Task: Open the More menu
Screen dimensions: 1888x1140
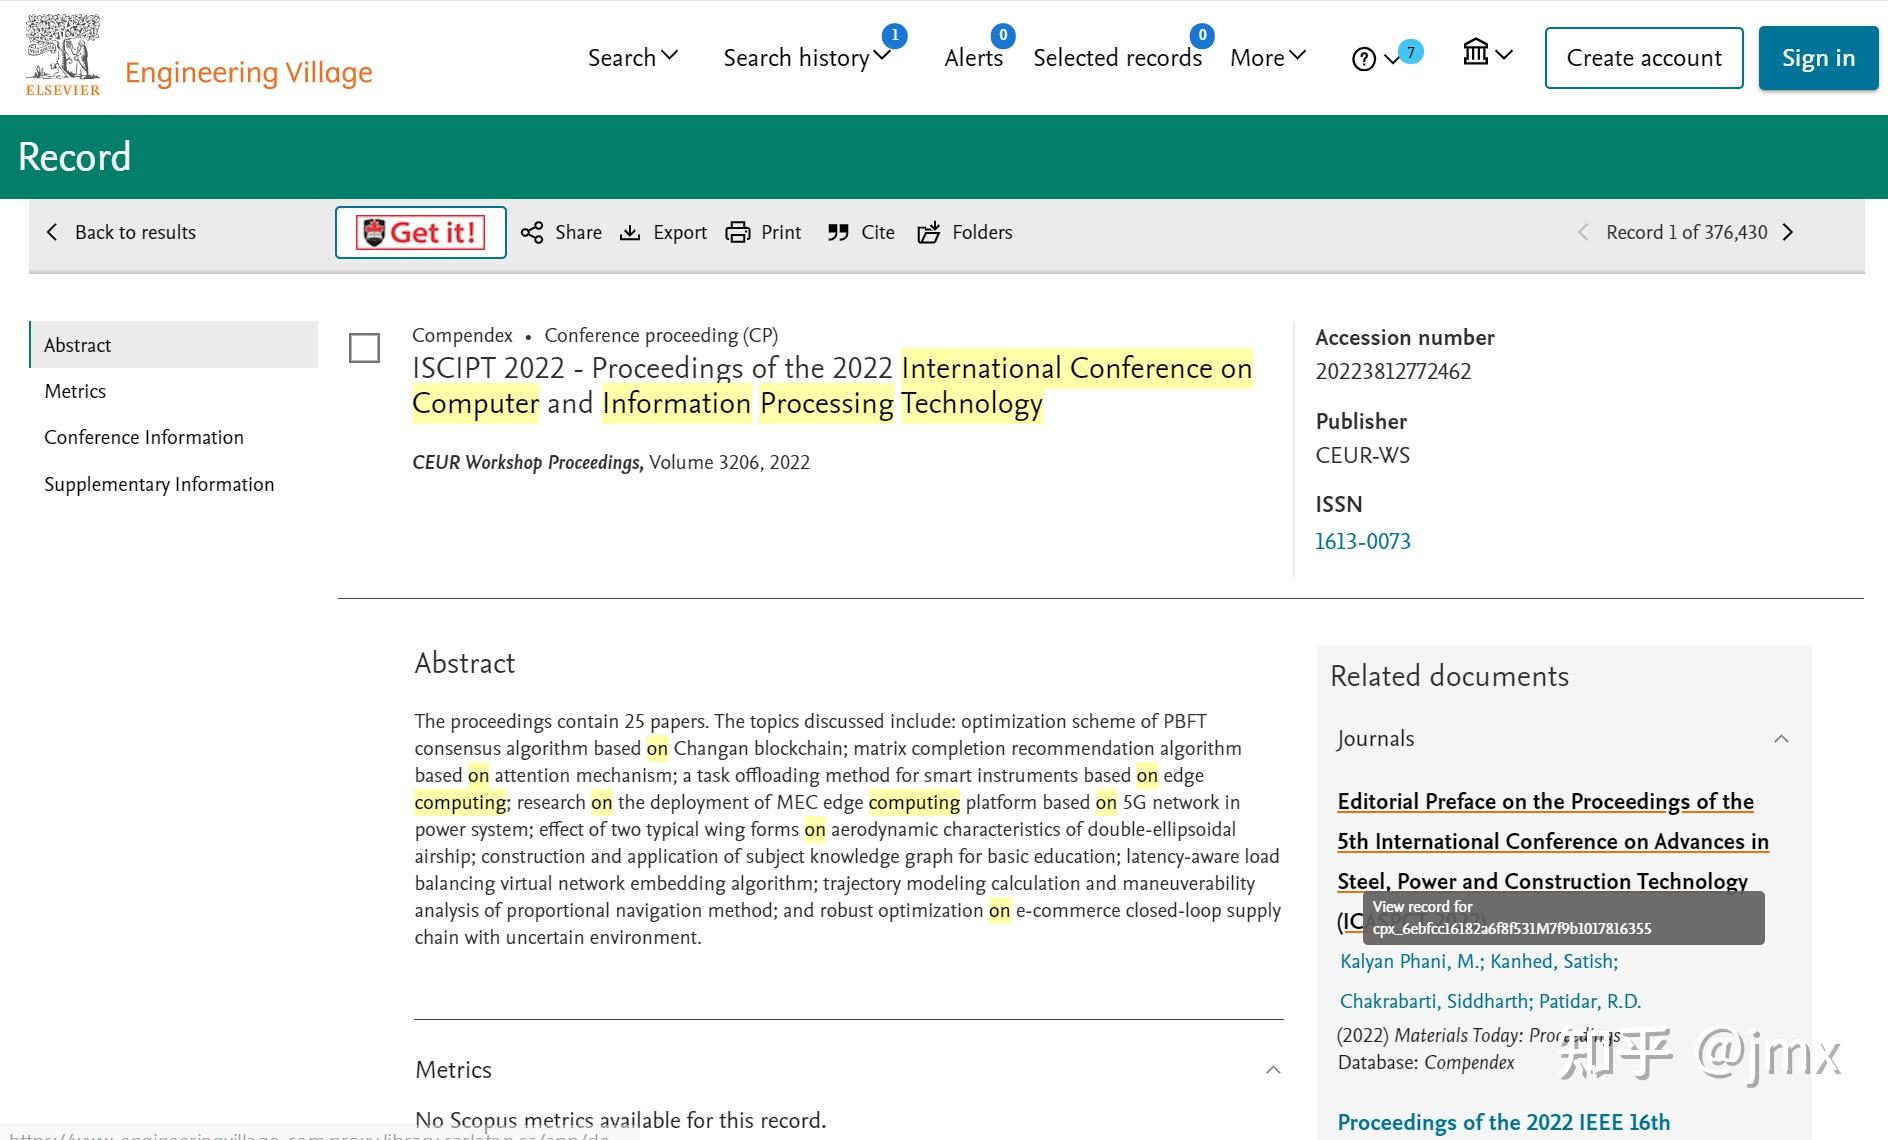Action: pos(1267,57)
